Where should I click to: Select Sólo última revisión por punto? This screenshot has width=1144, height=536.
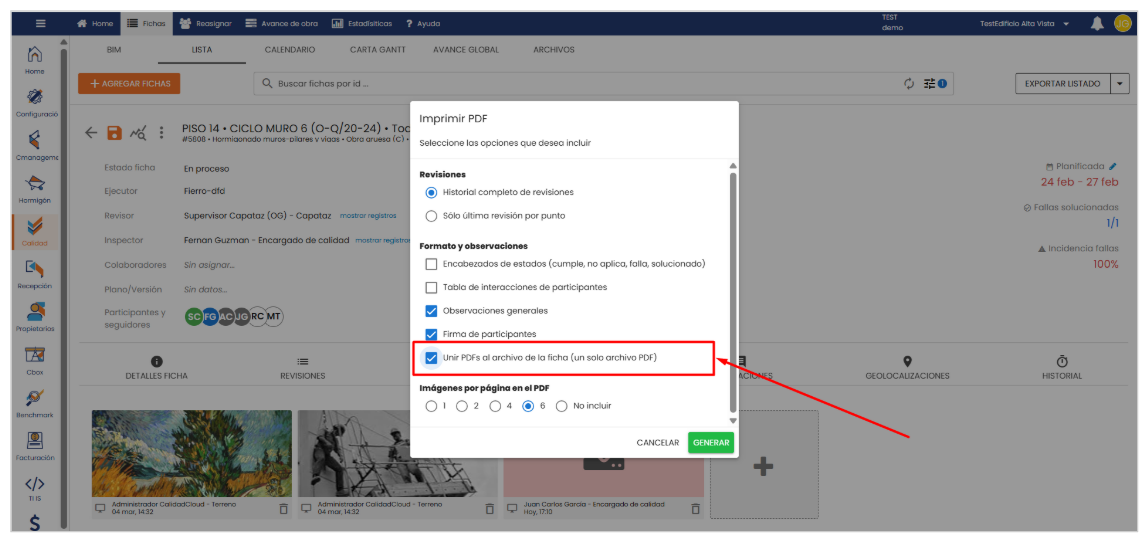coord(431,216)
